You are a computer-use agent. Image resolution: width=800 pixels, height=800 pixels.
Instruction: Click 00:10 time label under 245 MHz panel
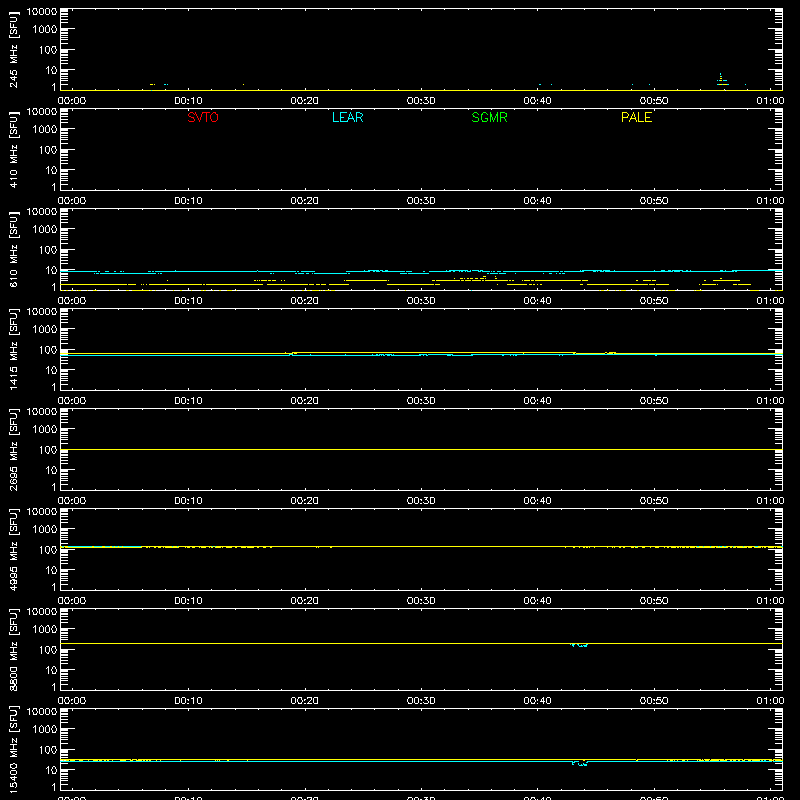pyautogui.click(x=188, y=101)
